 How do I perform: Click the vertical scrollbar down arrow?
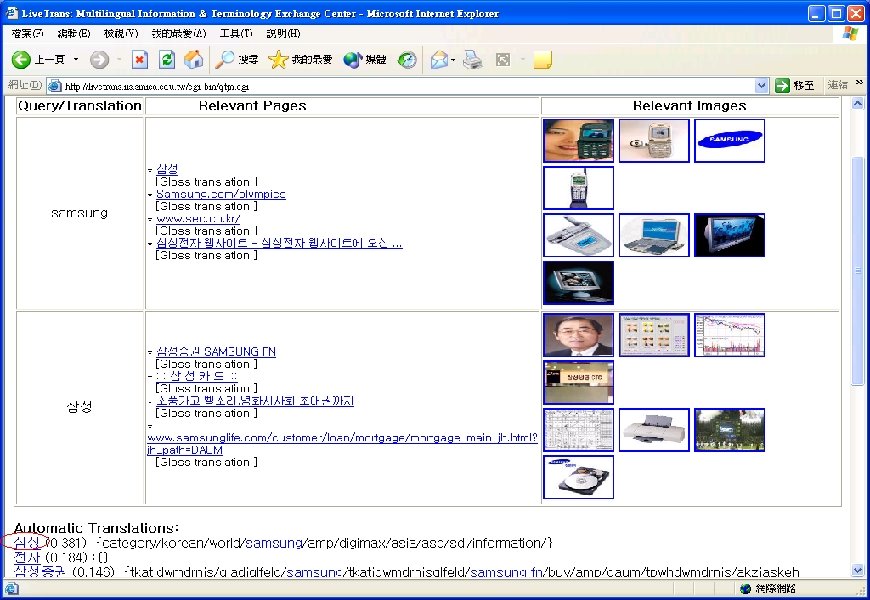pyautogui.click(x=857, y=571)
